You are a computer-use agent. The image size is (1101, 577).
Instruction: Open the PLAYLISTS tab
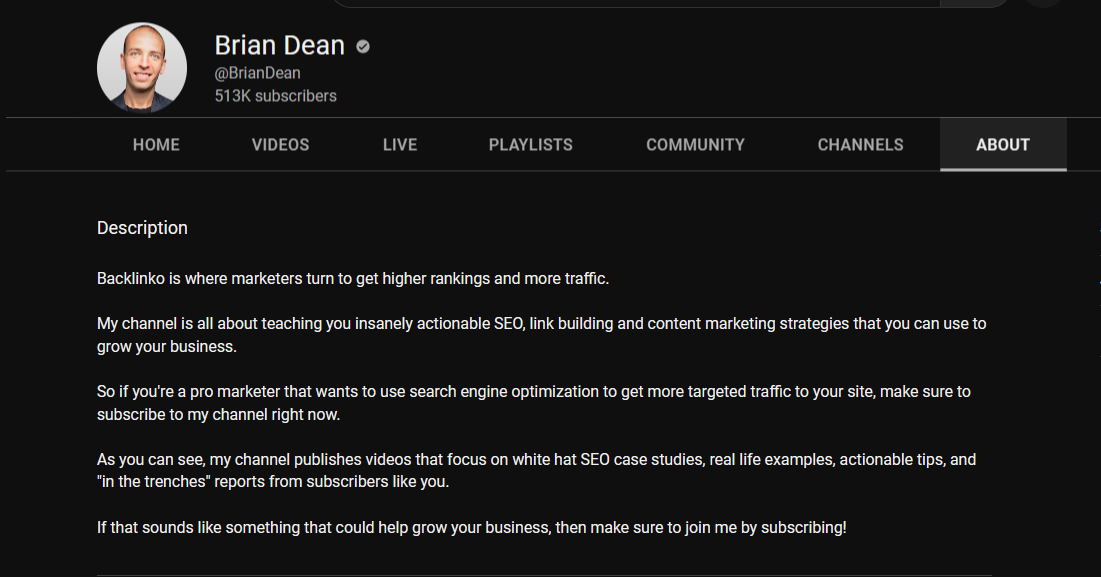[x=530, y=145]
